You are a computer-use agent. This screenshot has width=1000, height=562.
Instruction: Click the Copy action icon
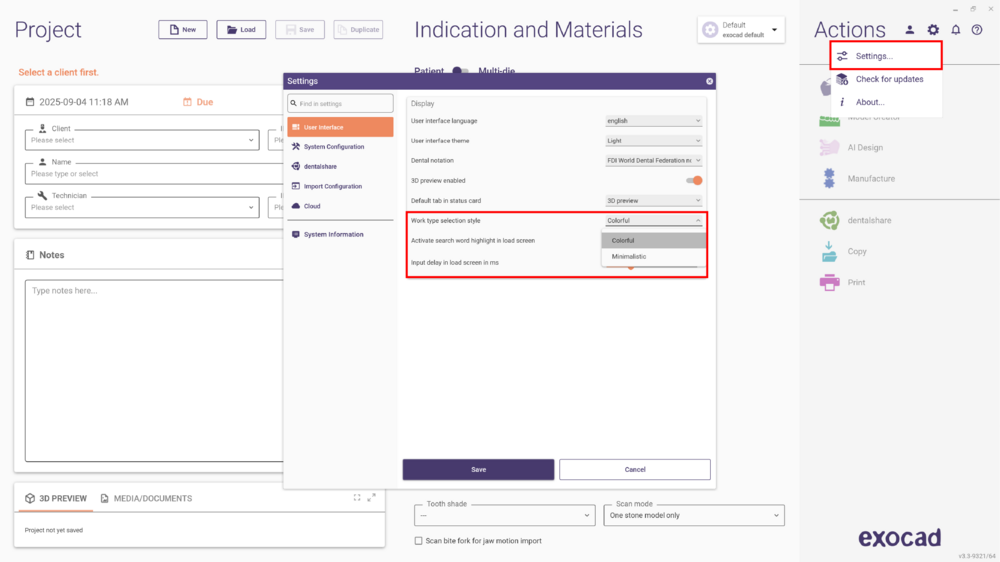pos(829,251)
